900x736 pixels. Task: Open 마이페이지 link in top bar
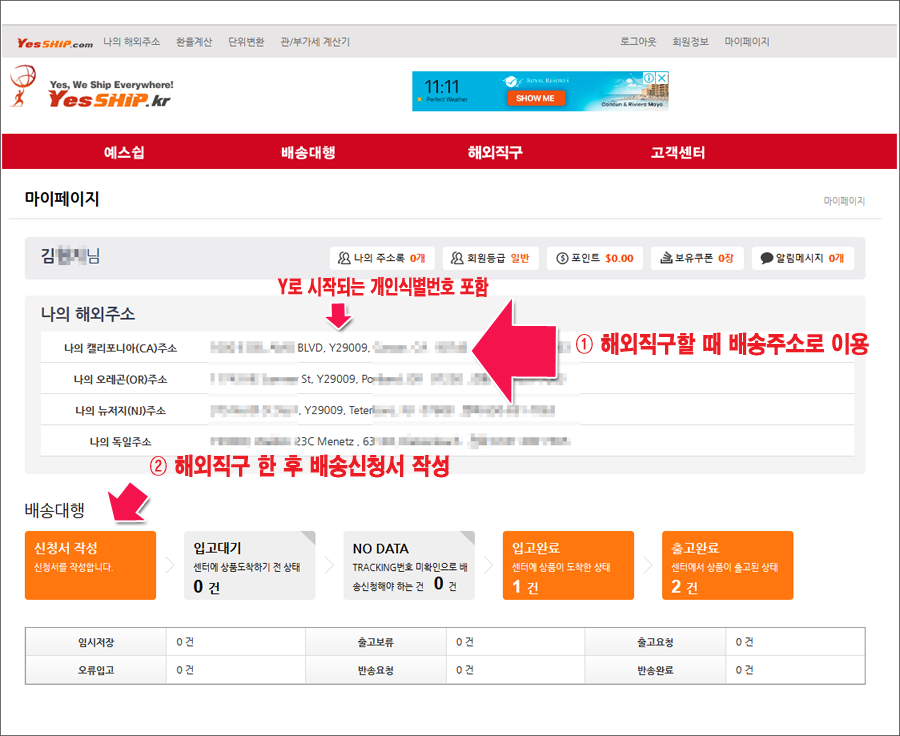tap(747, 42)
